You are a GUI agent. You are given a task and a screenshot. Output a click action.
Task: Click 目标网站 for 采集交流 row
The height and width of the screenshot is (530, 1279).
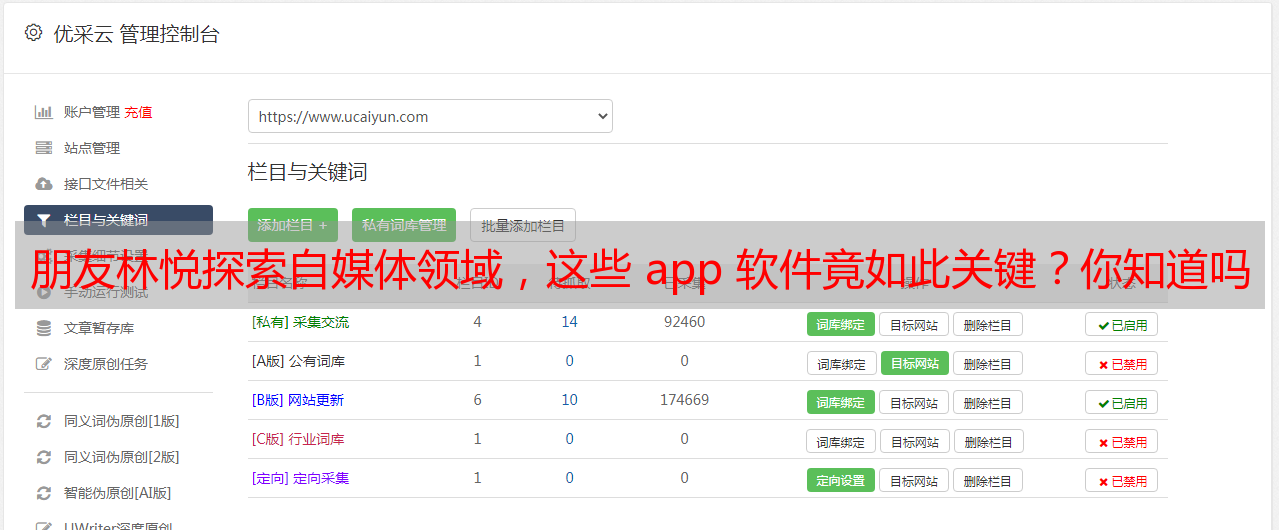(x=914, y=324)
